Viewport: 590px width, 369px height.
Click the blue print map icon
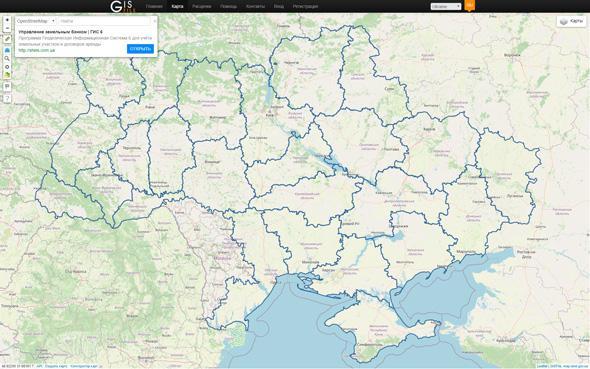[7, 50]
